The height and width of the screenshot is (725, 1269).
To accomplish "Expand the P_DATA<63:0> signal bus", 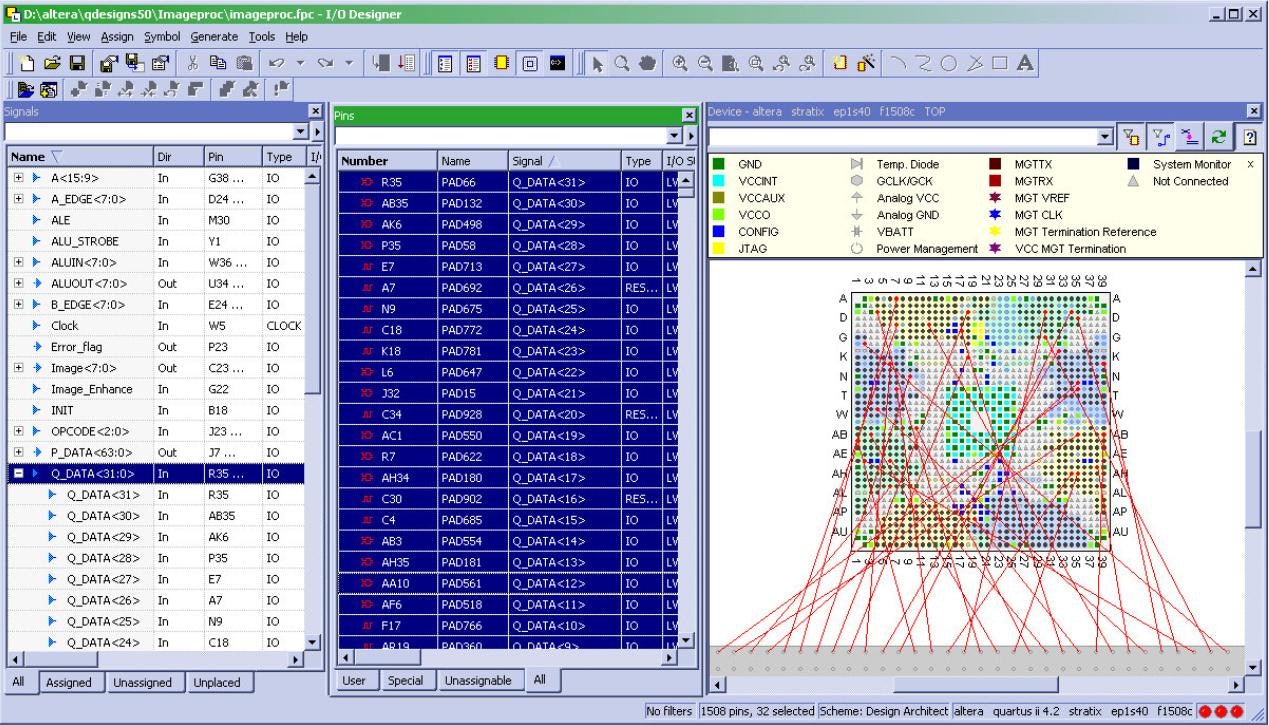I will coord(18,452).
